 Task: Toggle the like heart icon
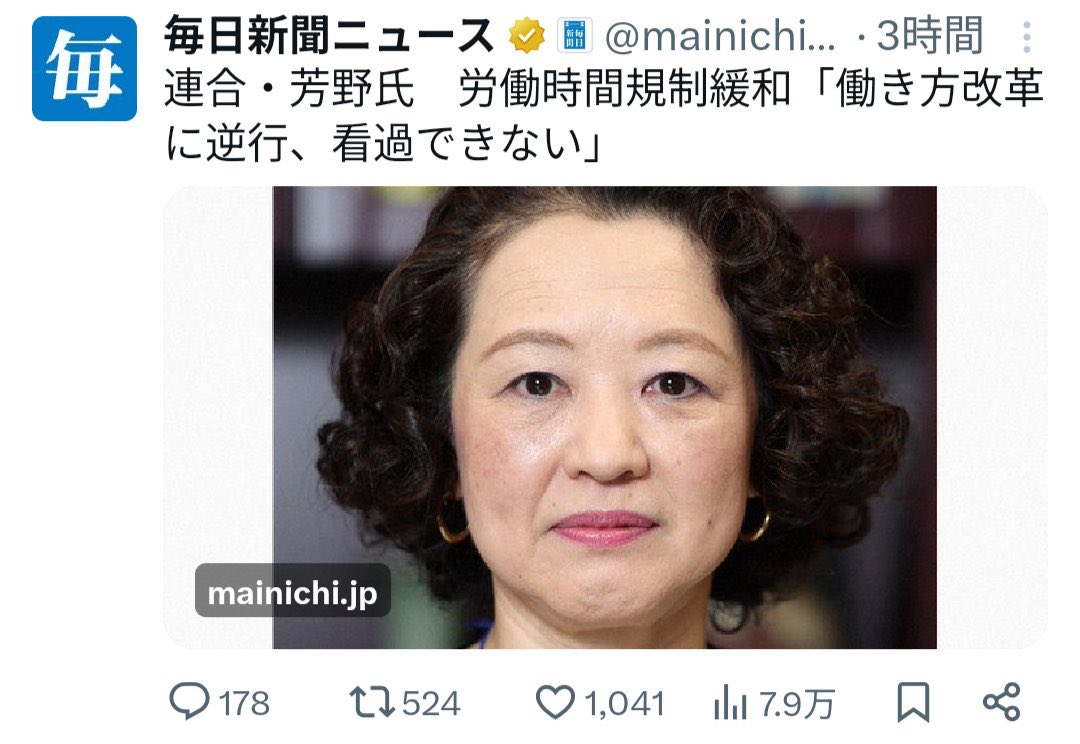[555, 703]
